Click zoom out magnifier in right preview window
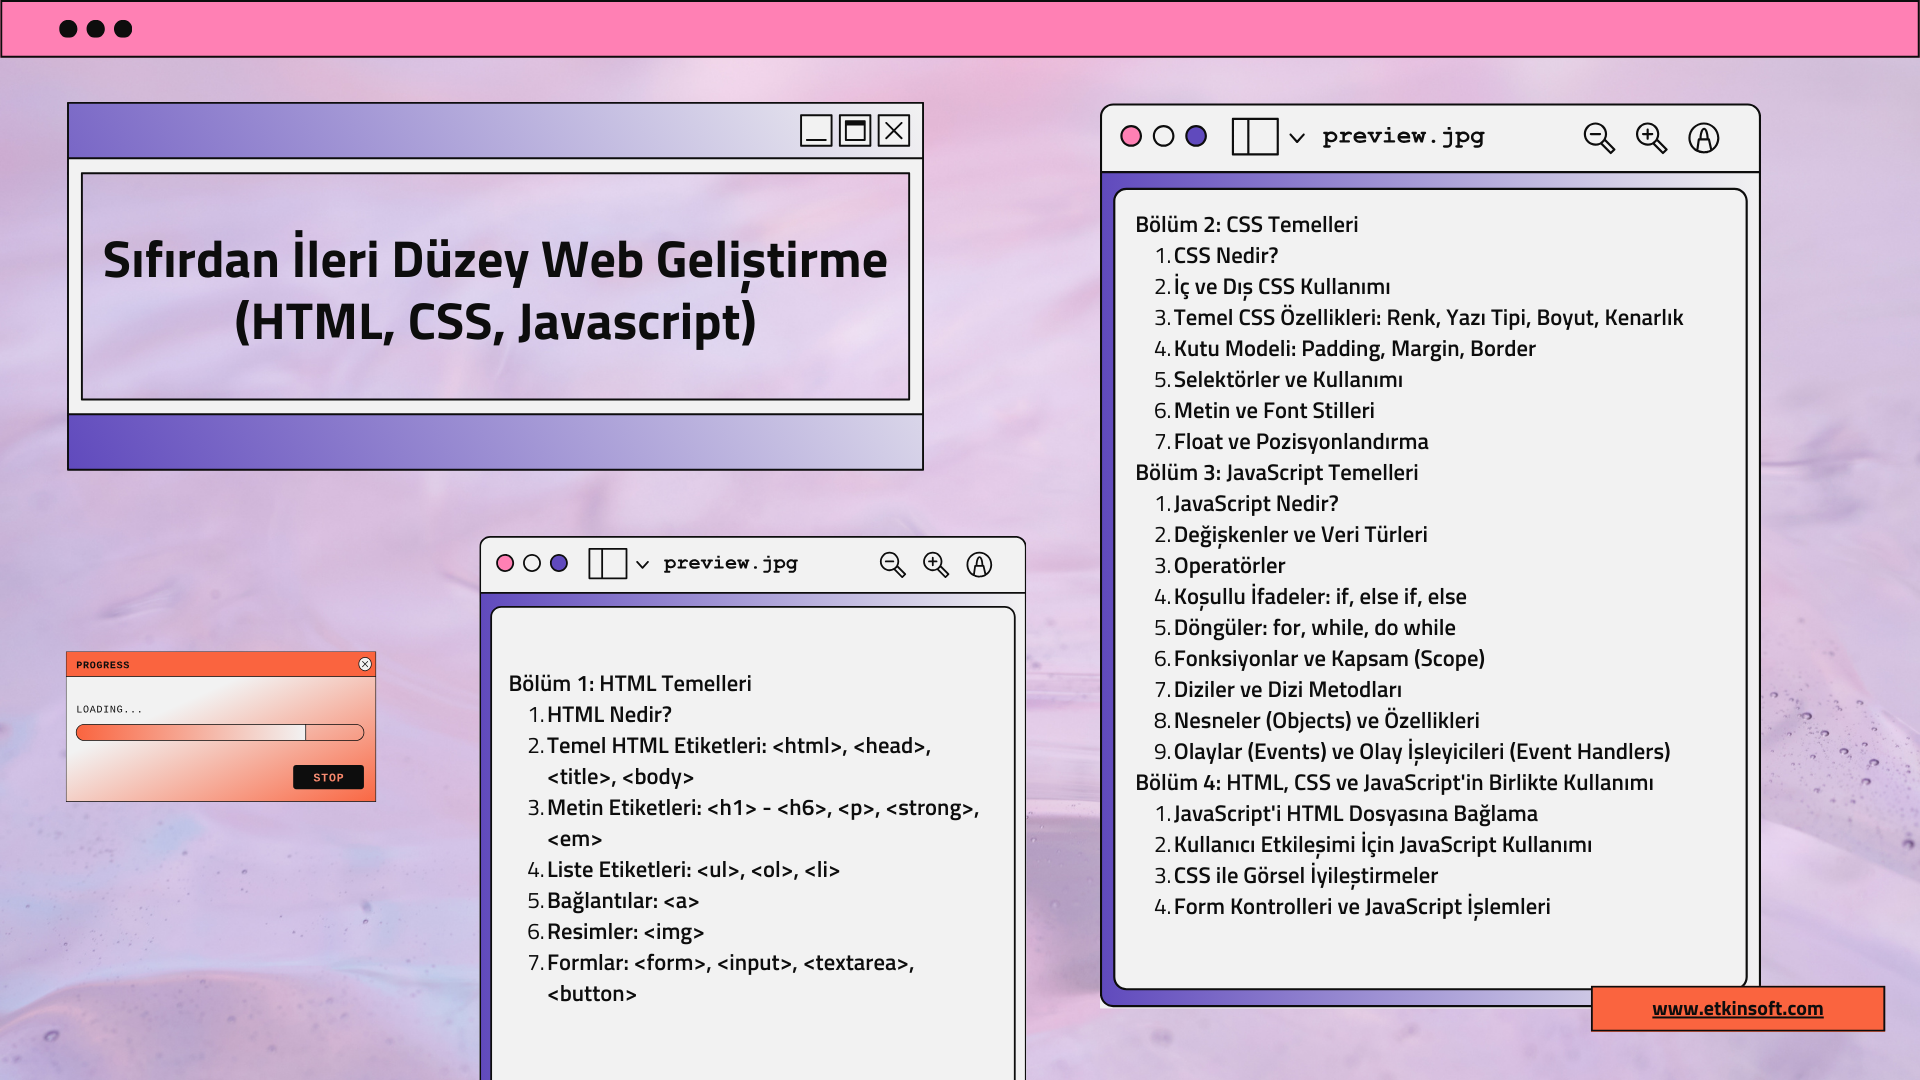Image resolution: width=1920 pixels, height=1080 pixels. tap(1599, 138)
